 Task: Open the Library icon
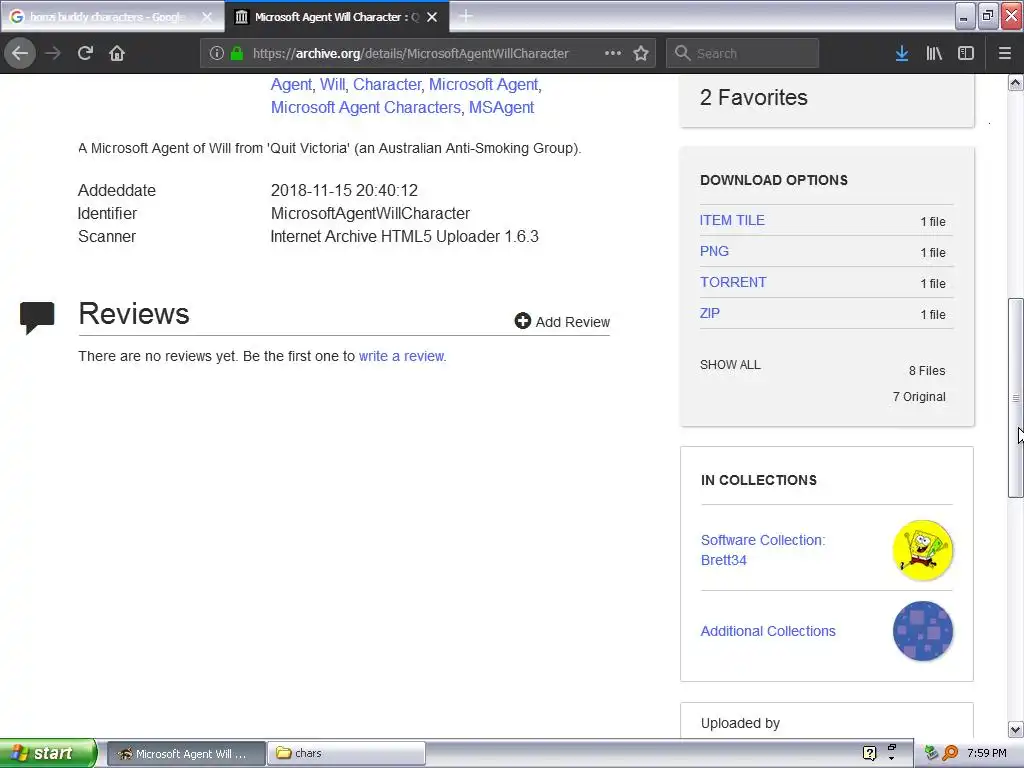pos(934,53)
